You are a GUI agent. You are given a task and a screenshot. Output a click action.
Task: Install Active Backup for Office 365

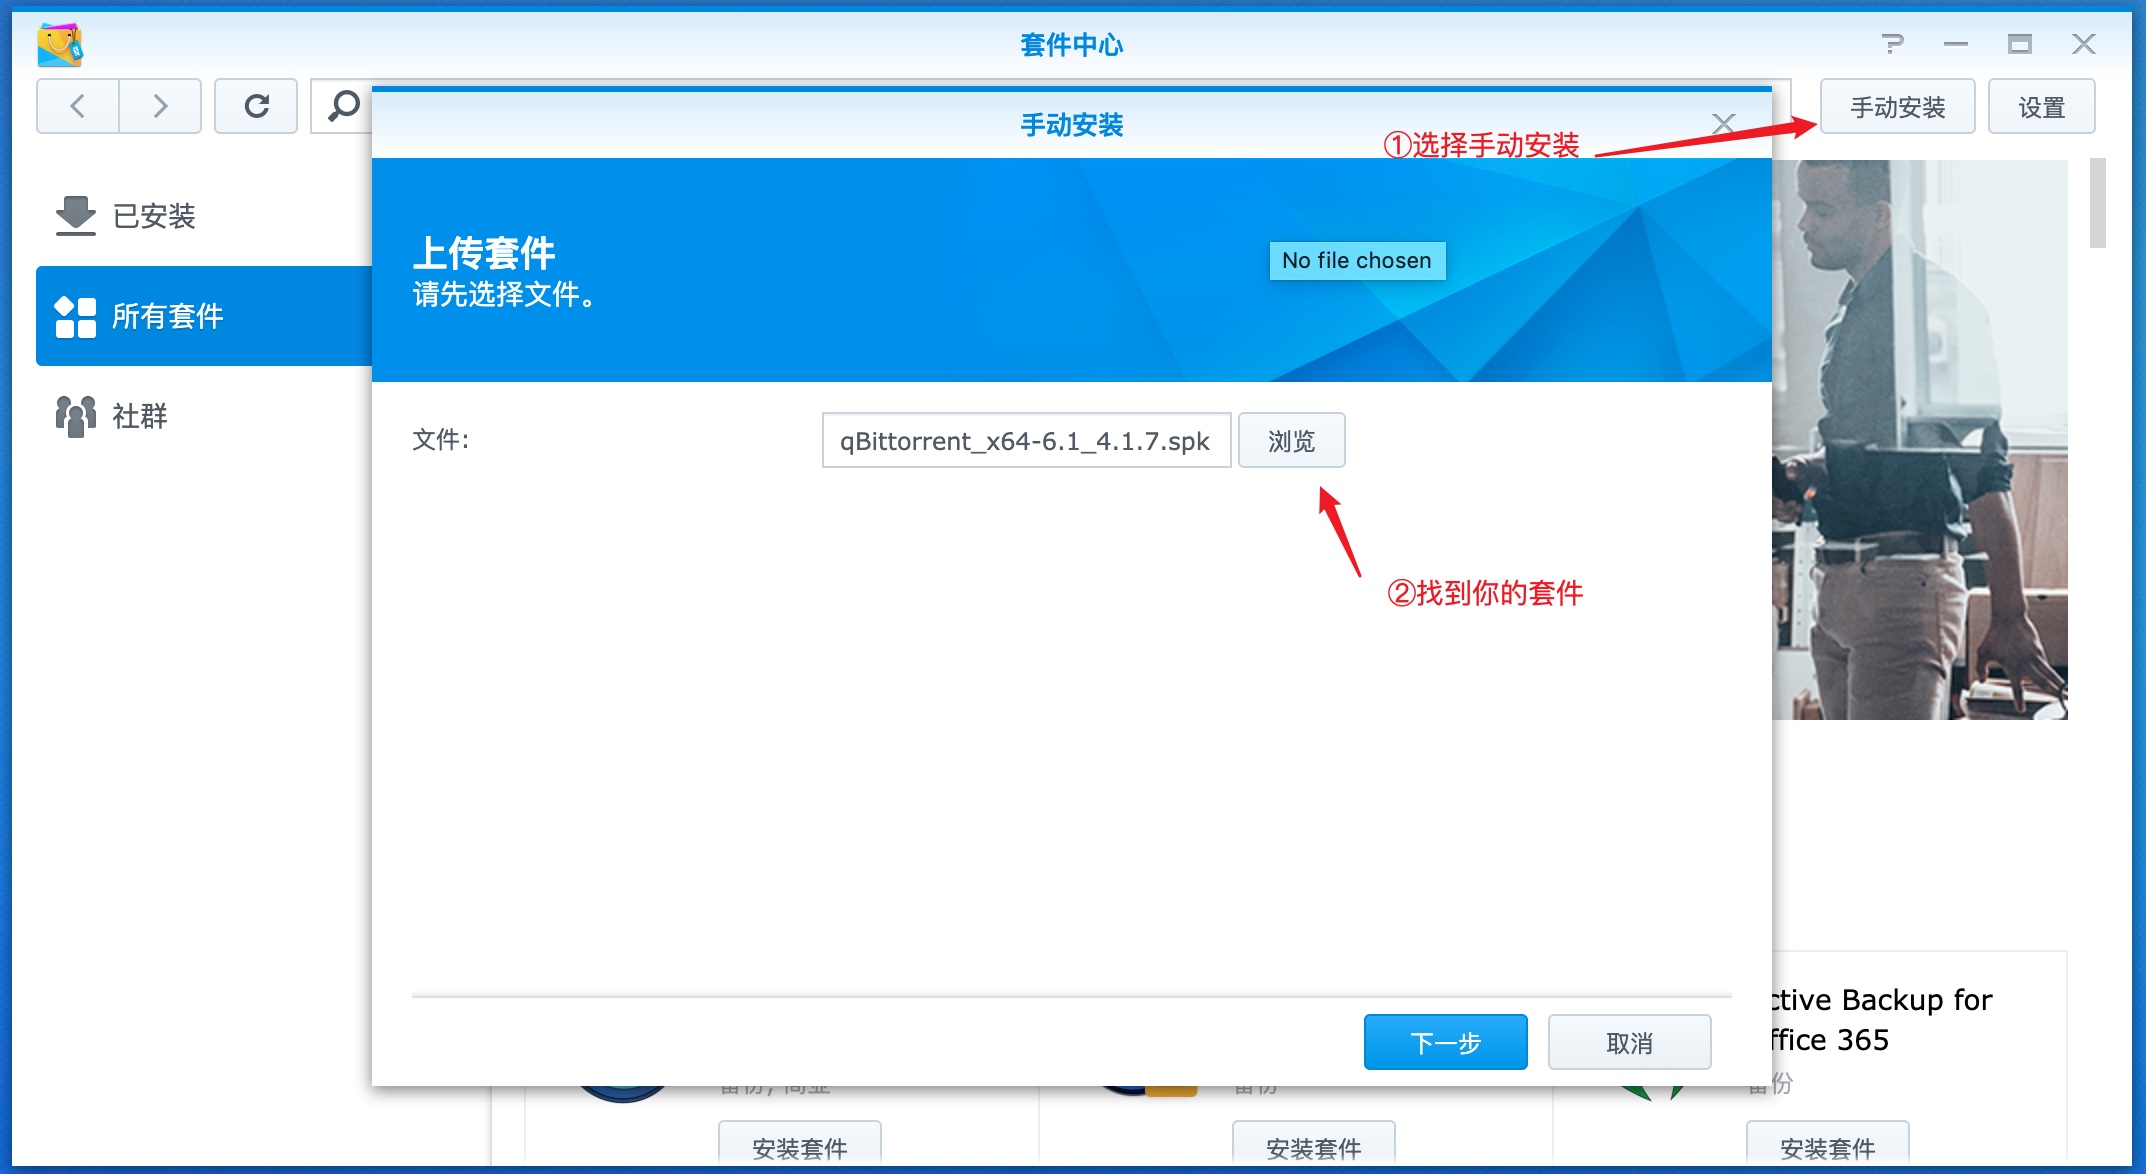point(1827,1147)
